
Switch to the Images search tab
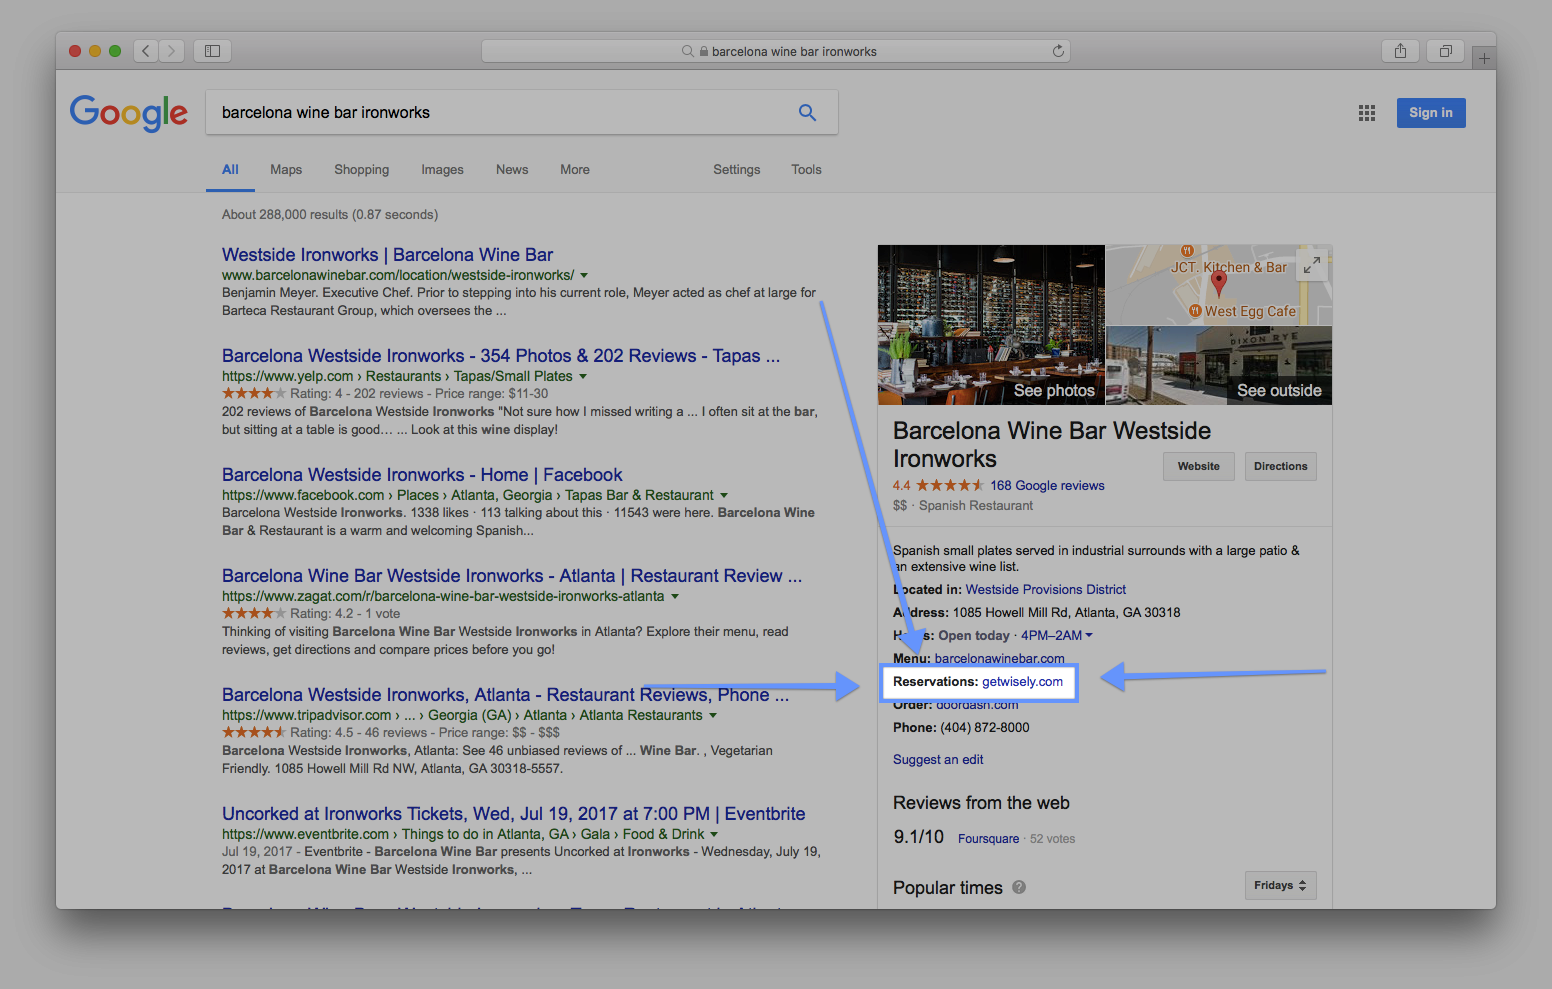(x=442, y=169)
